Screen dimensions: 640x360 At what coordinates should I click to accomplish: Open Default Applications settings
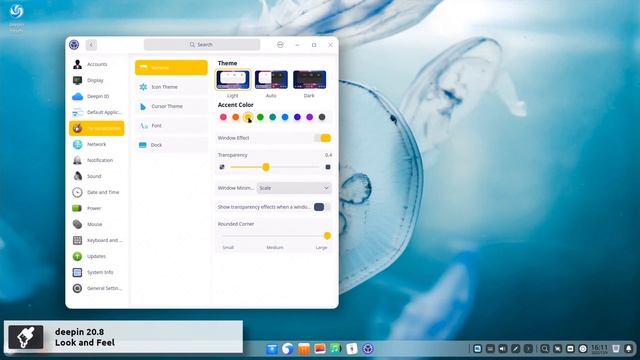tap(97, 112)
